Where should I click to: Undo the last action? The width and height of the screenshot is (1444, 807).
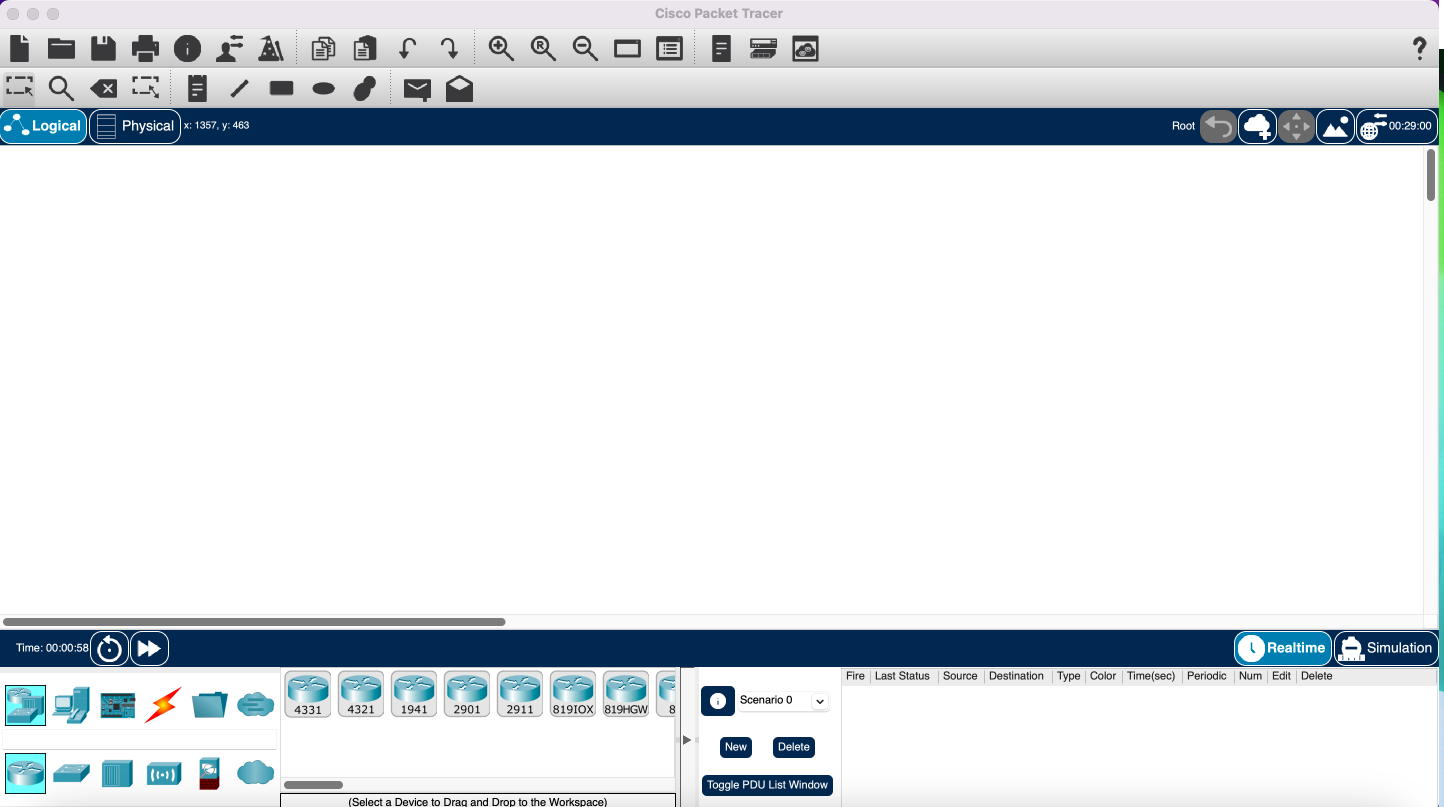point(407,48)
